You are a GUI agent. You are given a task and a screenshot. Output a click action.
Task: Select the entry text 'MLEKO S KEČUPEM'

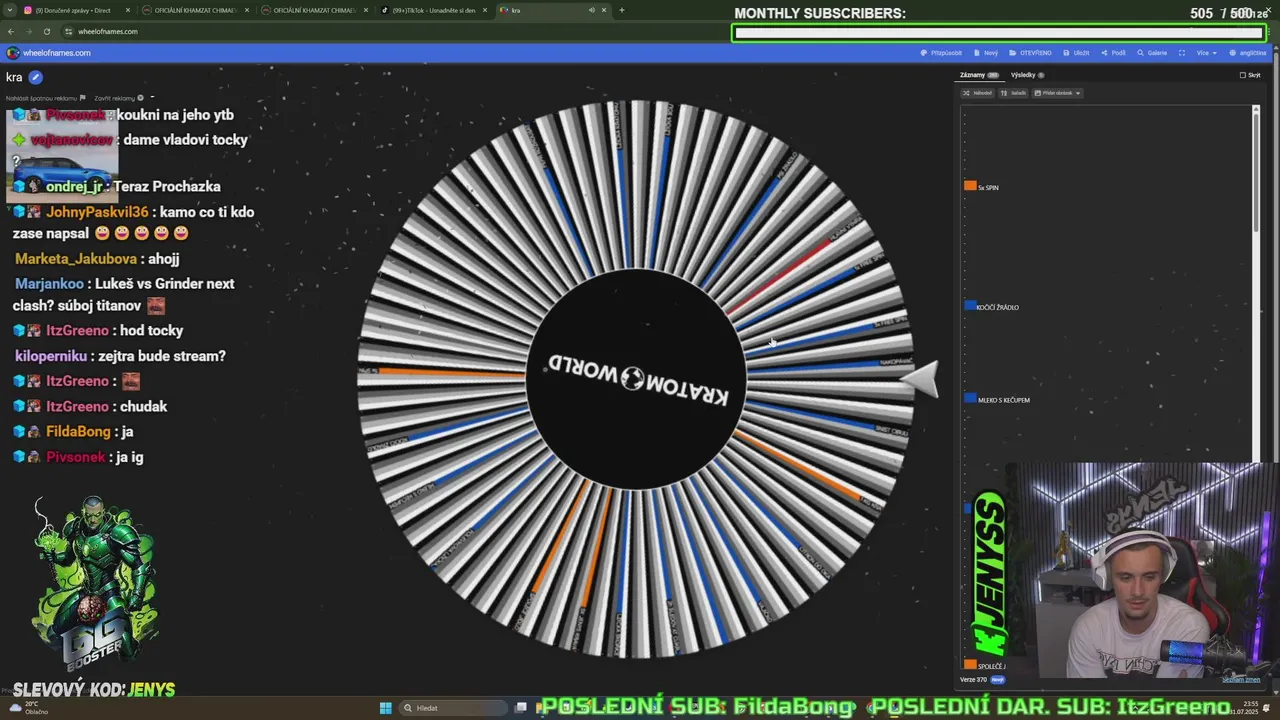tap(1003, 400)
